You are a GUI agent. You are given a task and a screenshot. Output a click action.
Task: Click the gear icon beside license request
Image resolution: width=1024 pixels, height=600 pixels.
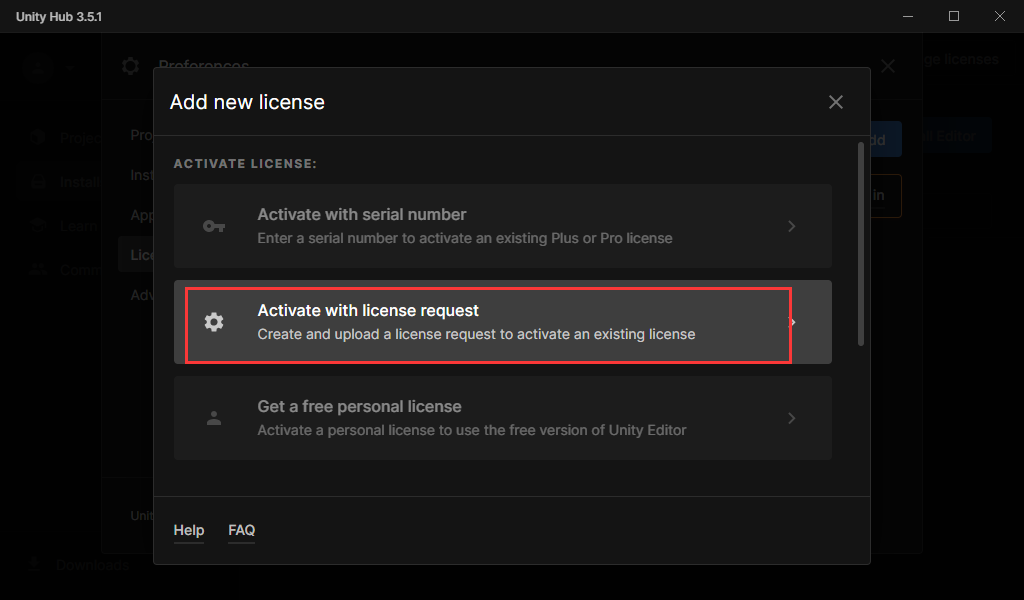click(213, 322)
